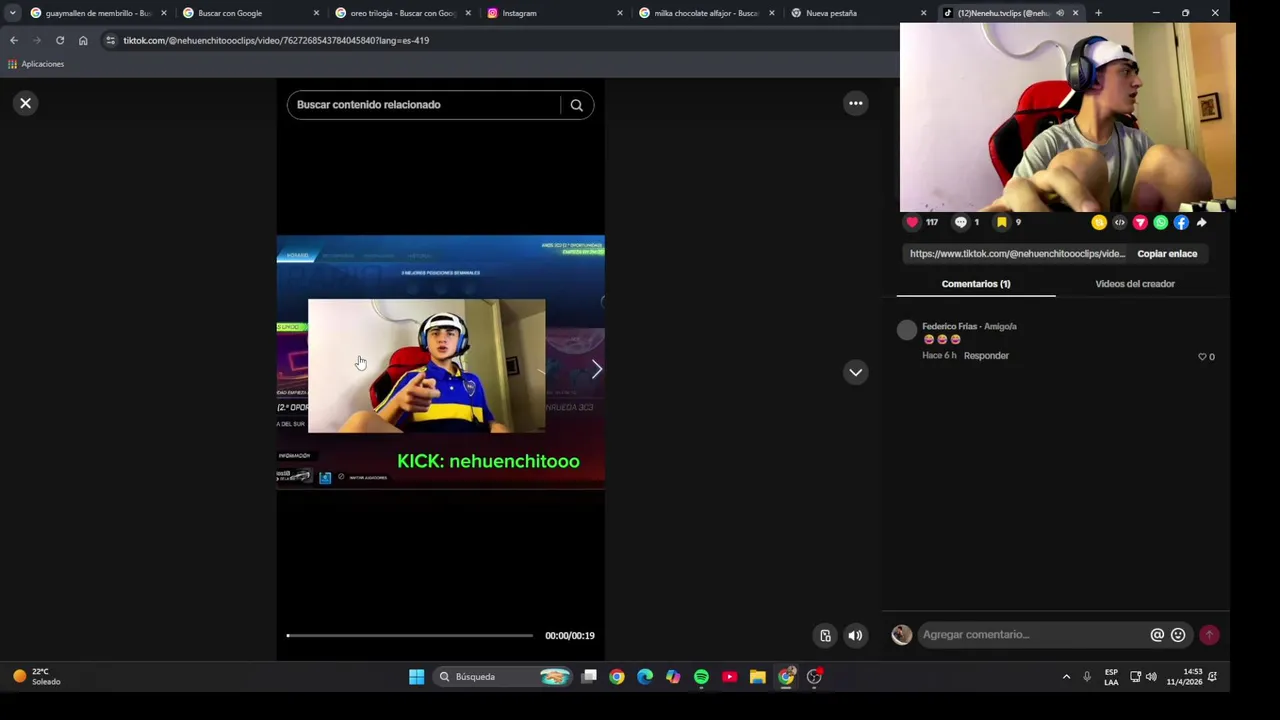The image size is (1280, 720).
Task: Open the OBS Studio taskbar icon
Action: coord(814,677)
